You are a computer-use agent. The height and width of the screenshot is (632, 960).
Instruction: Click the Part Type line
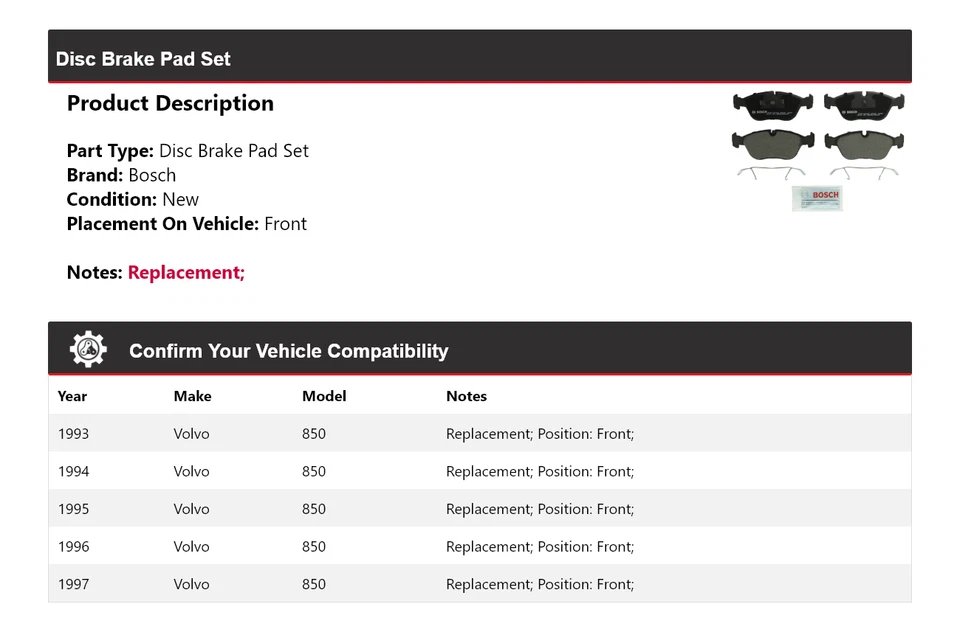point(187,151)
